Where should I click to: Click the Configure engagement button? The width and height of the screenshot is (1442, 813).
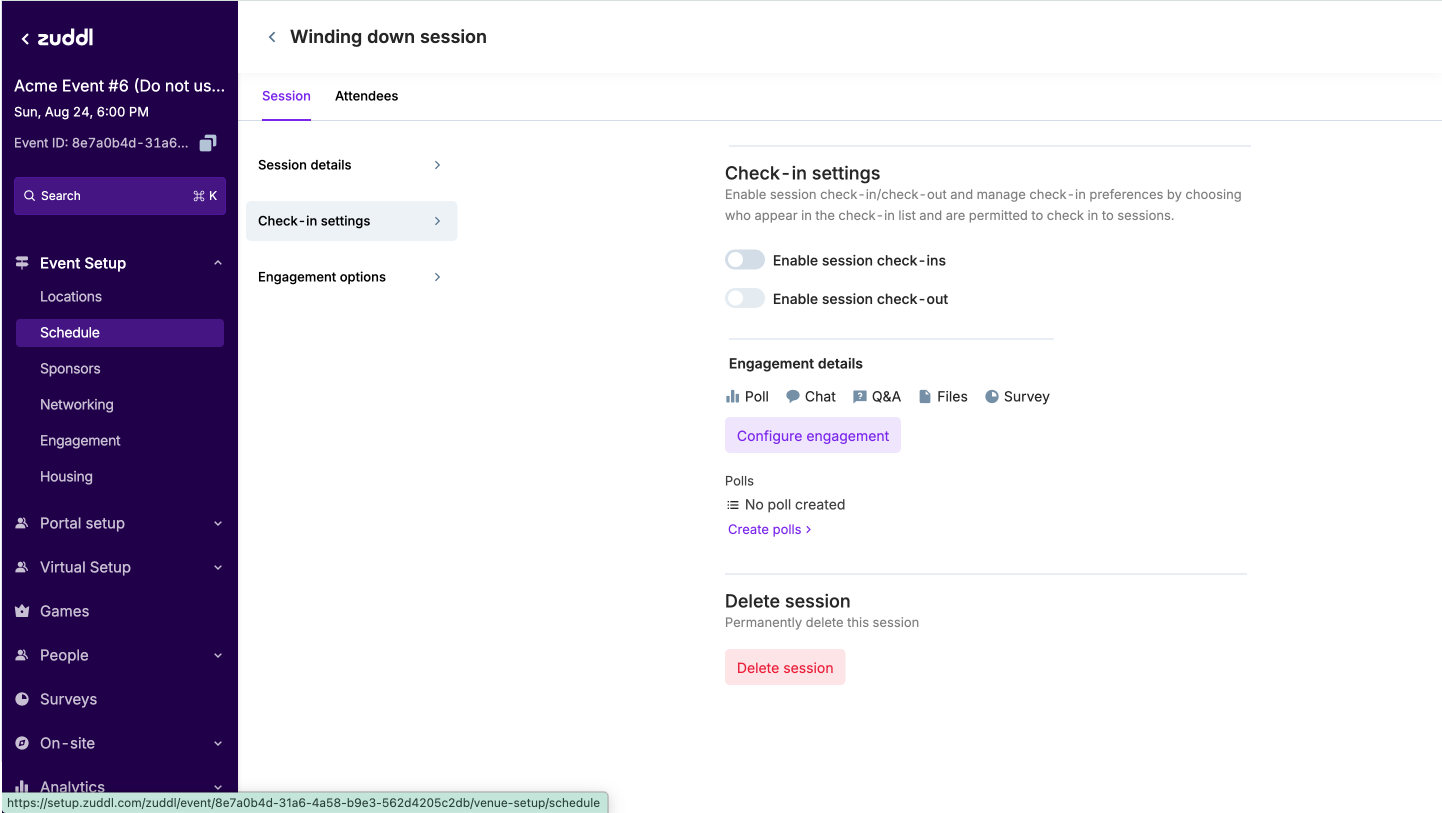(x=812, y=436)
